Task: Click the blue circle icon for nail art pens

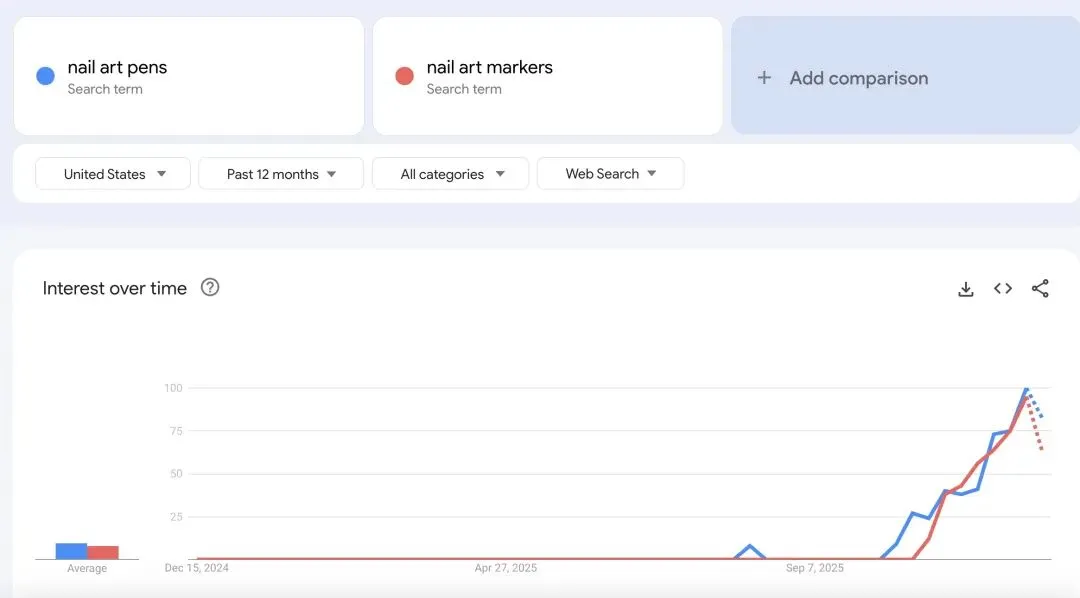Action: point(44,75)
